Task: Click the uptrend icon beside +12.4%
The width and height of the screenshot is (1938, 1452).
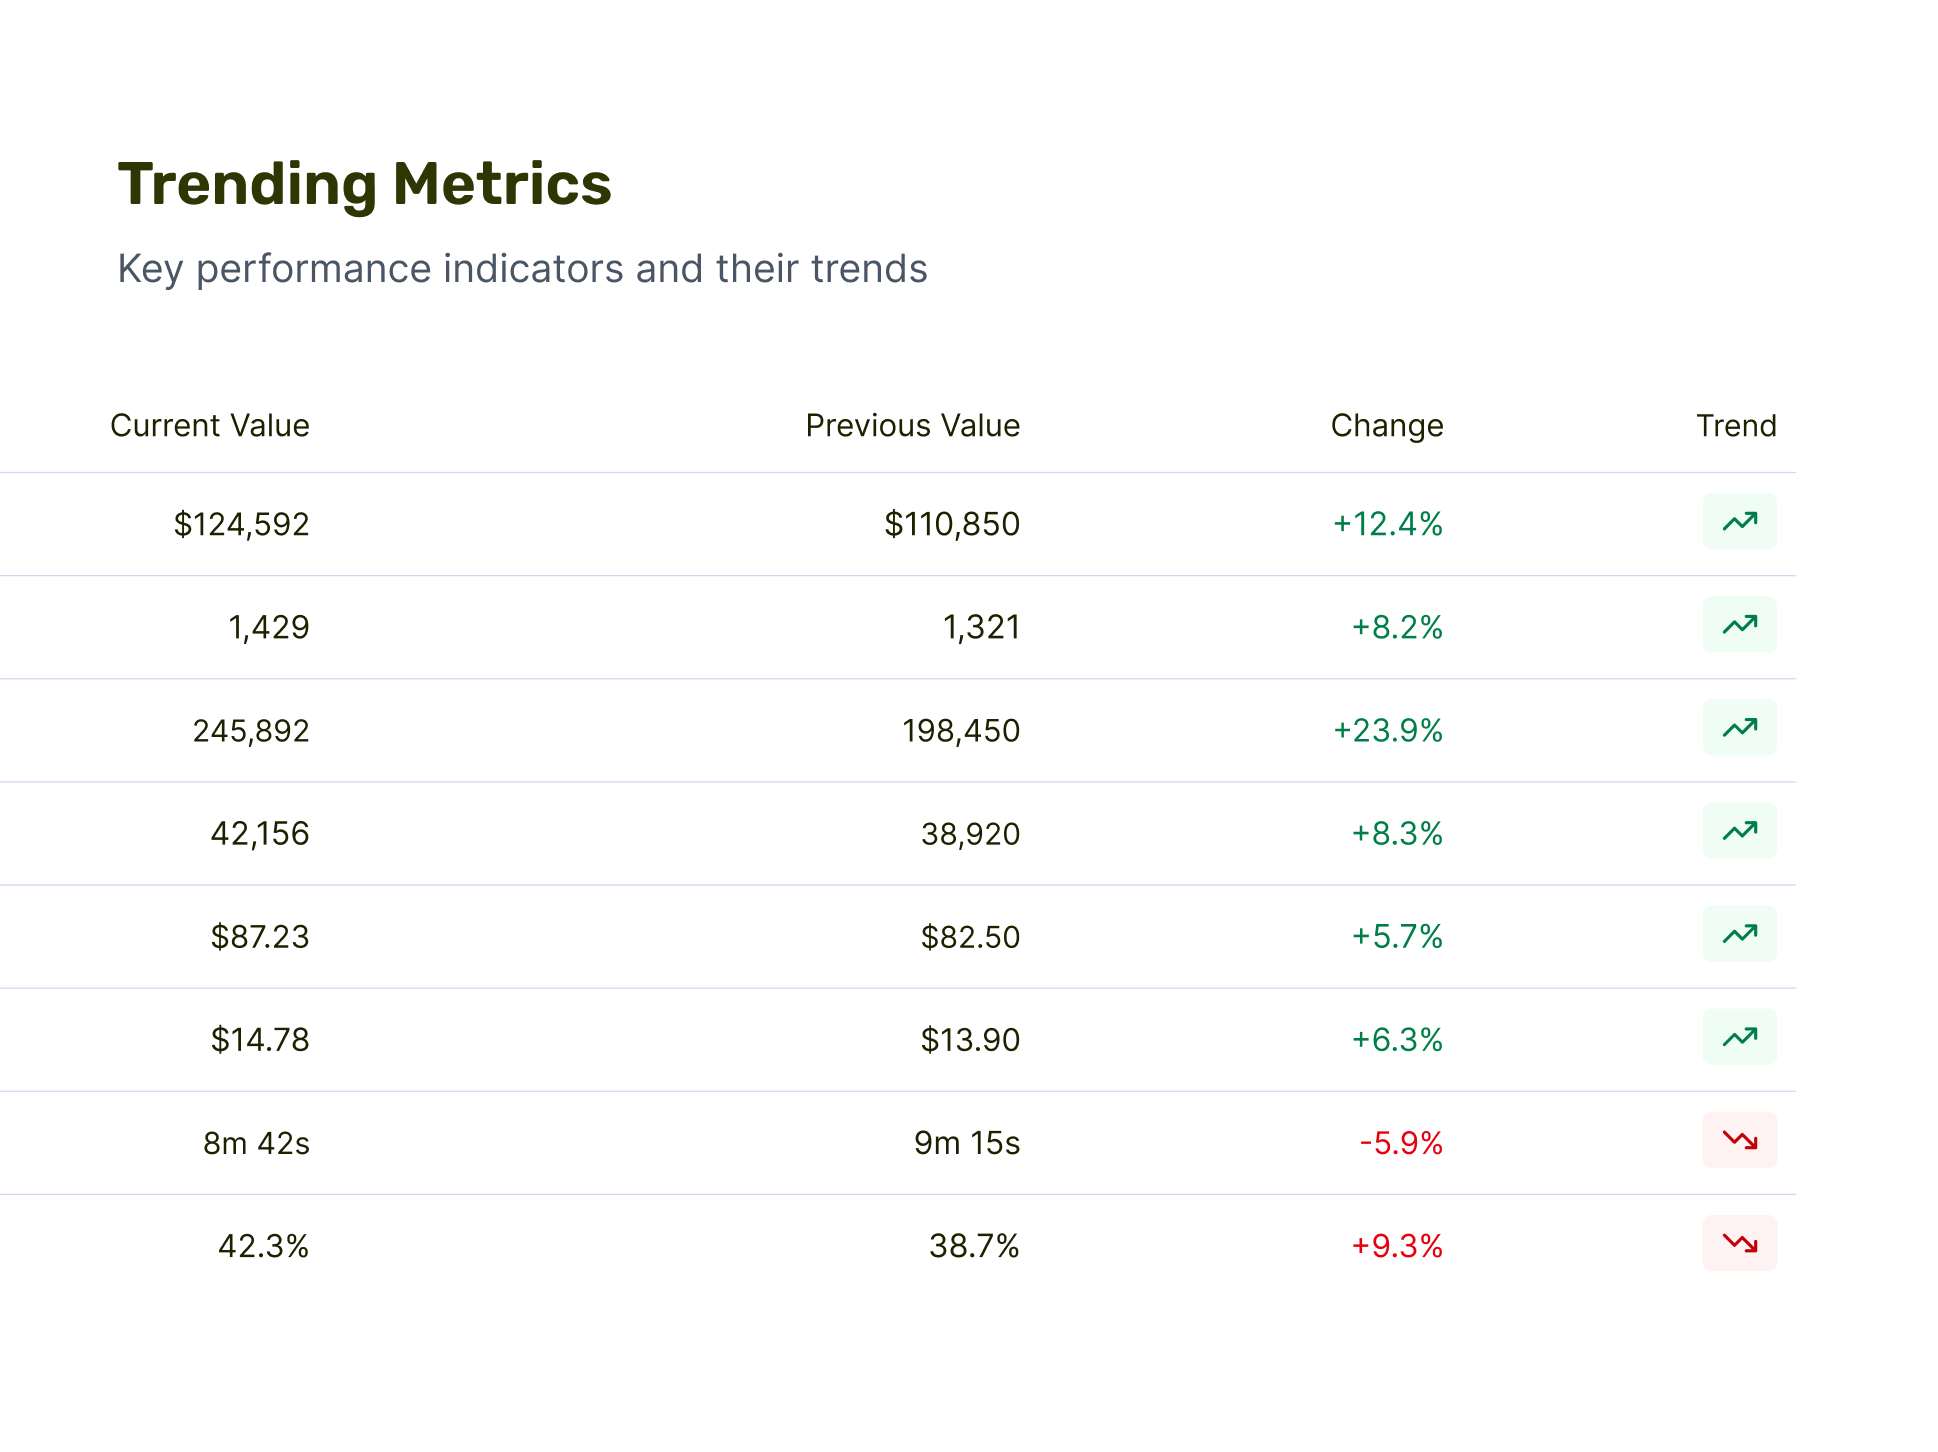Action: point(1739,521)
